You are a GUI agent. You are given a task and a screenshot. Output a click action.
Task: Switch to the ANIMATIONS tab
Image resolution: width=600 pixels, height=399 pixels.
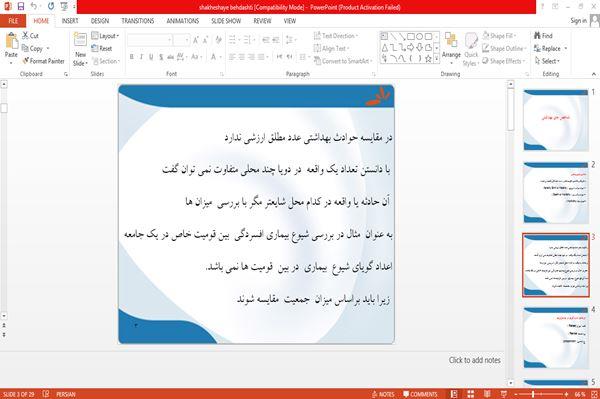click(x=183, y=21)
